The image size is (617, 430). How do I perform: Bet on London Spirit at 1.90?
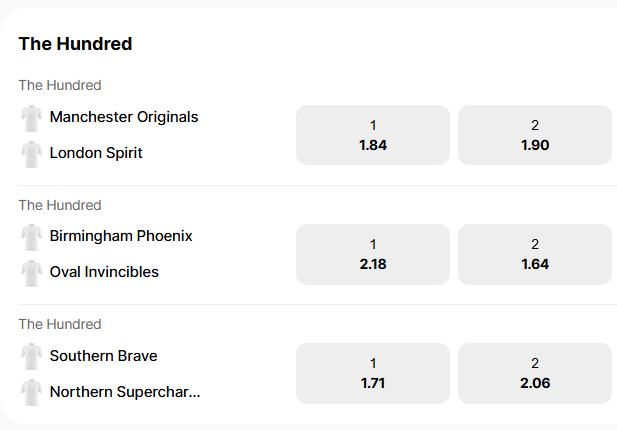(535, 135)
